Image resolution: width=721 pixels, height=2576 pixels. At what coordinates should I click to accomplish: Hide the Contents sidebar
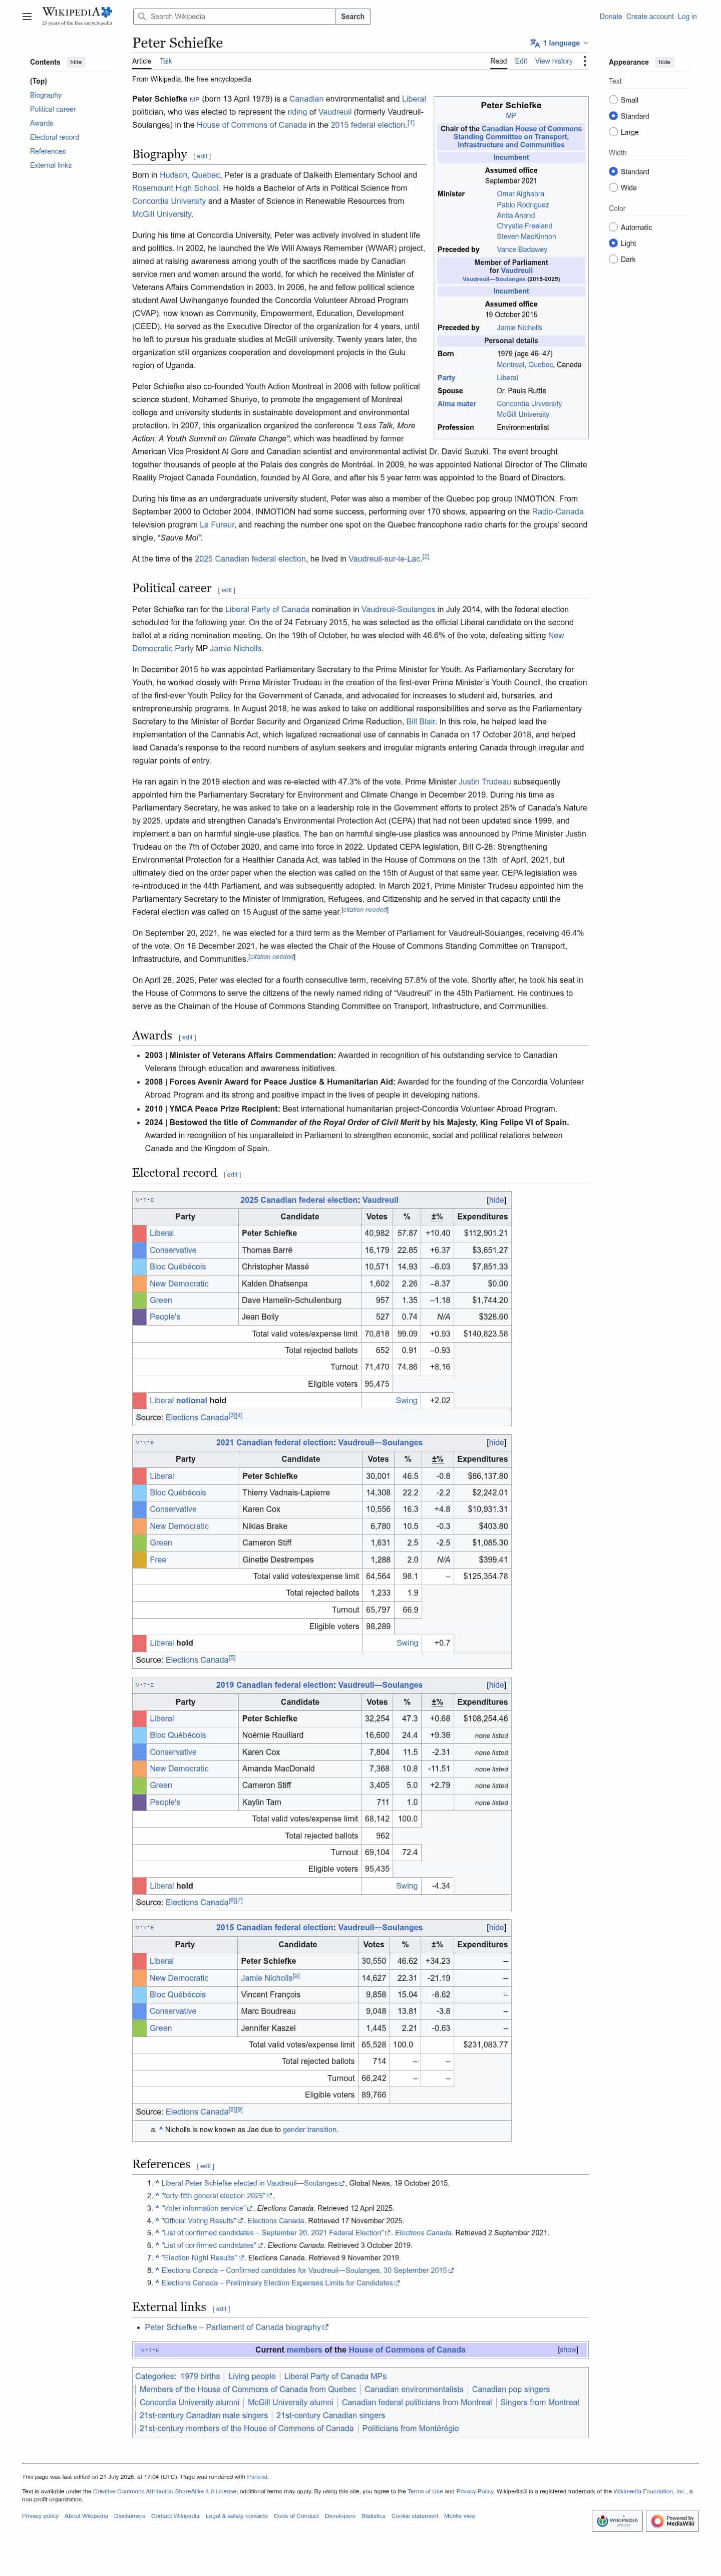click(x=76, y=62)
